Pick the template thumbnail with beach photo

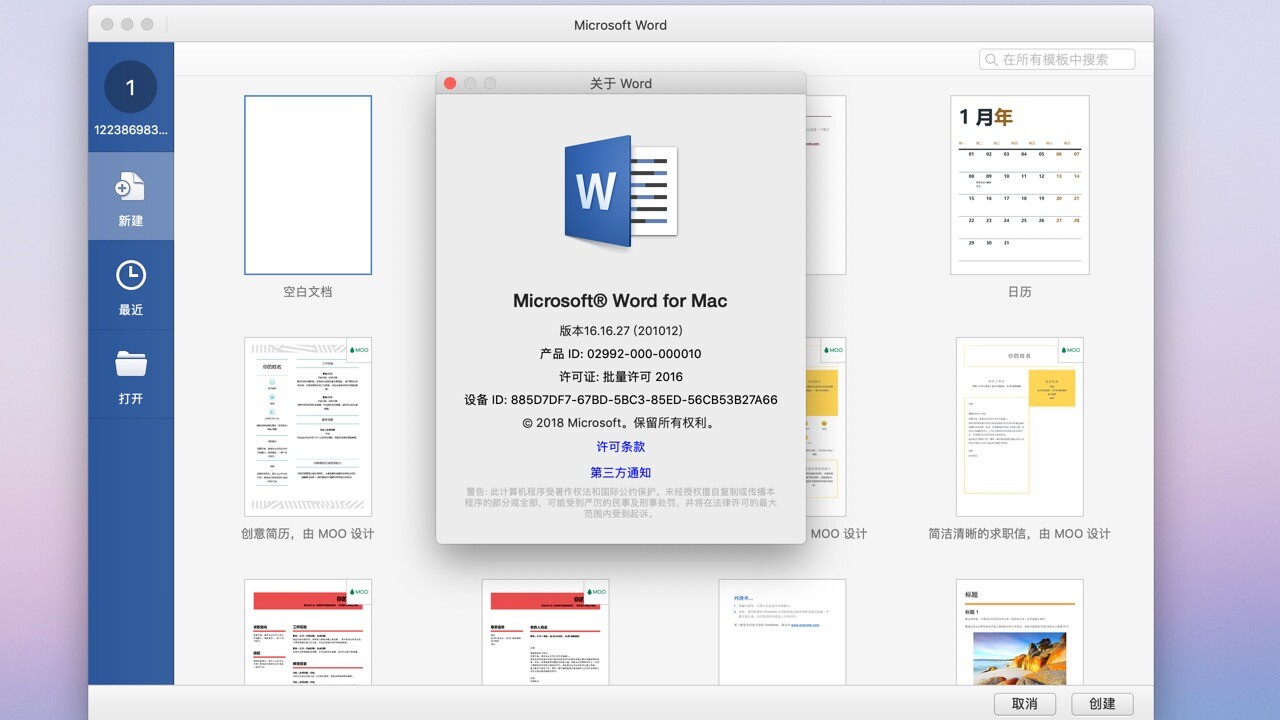tap(1019, 632)
